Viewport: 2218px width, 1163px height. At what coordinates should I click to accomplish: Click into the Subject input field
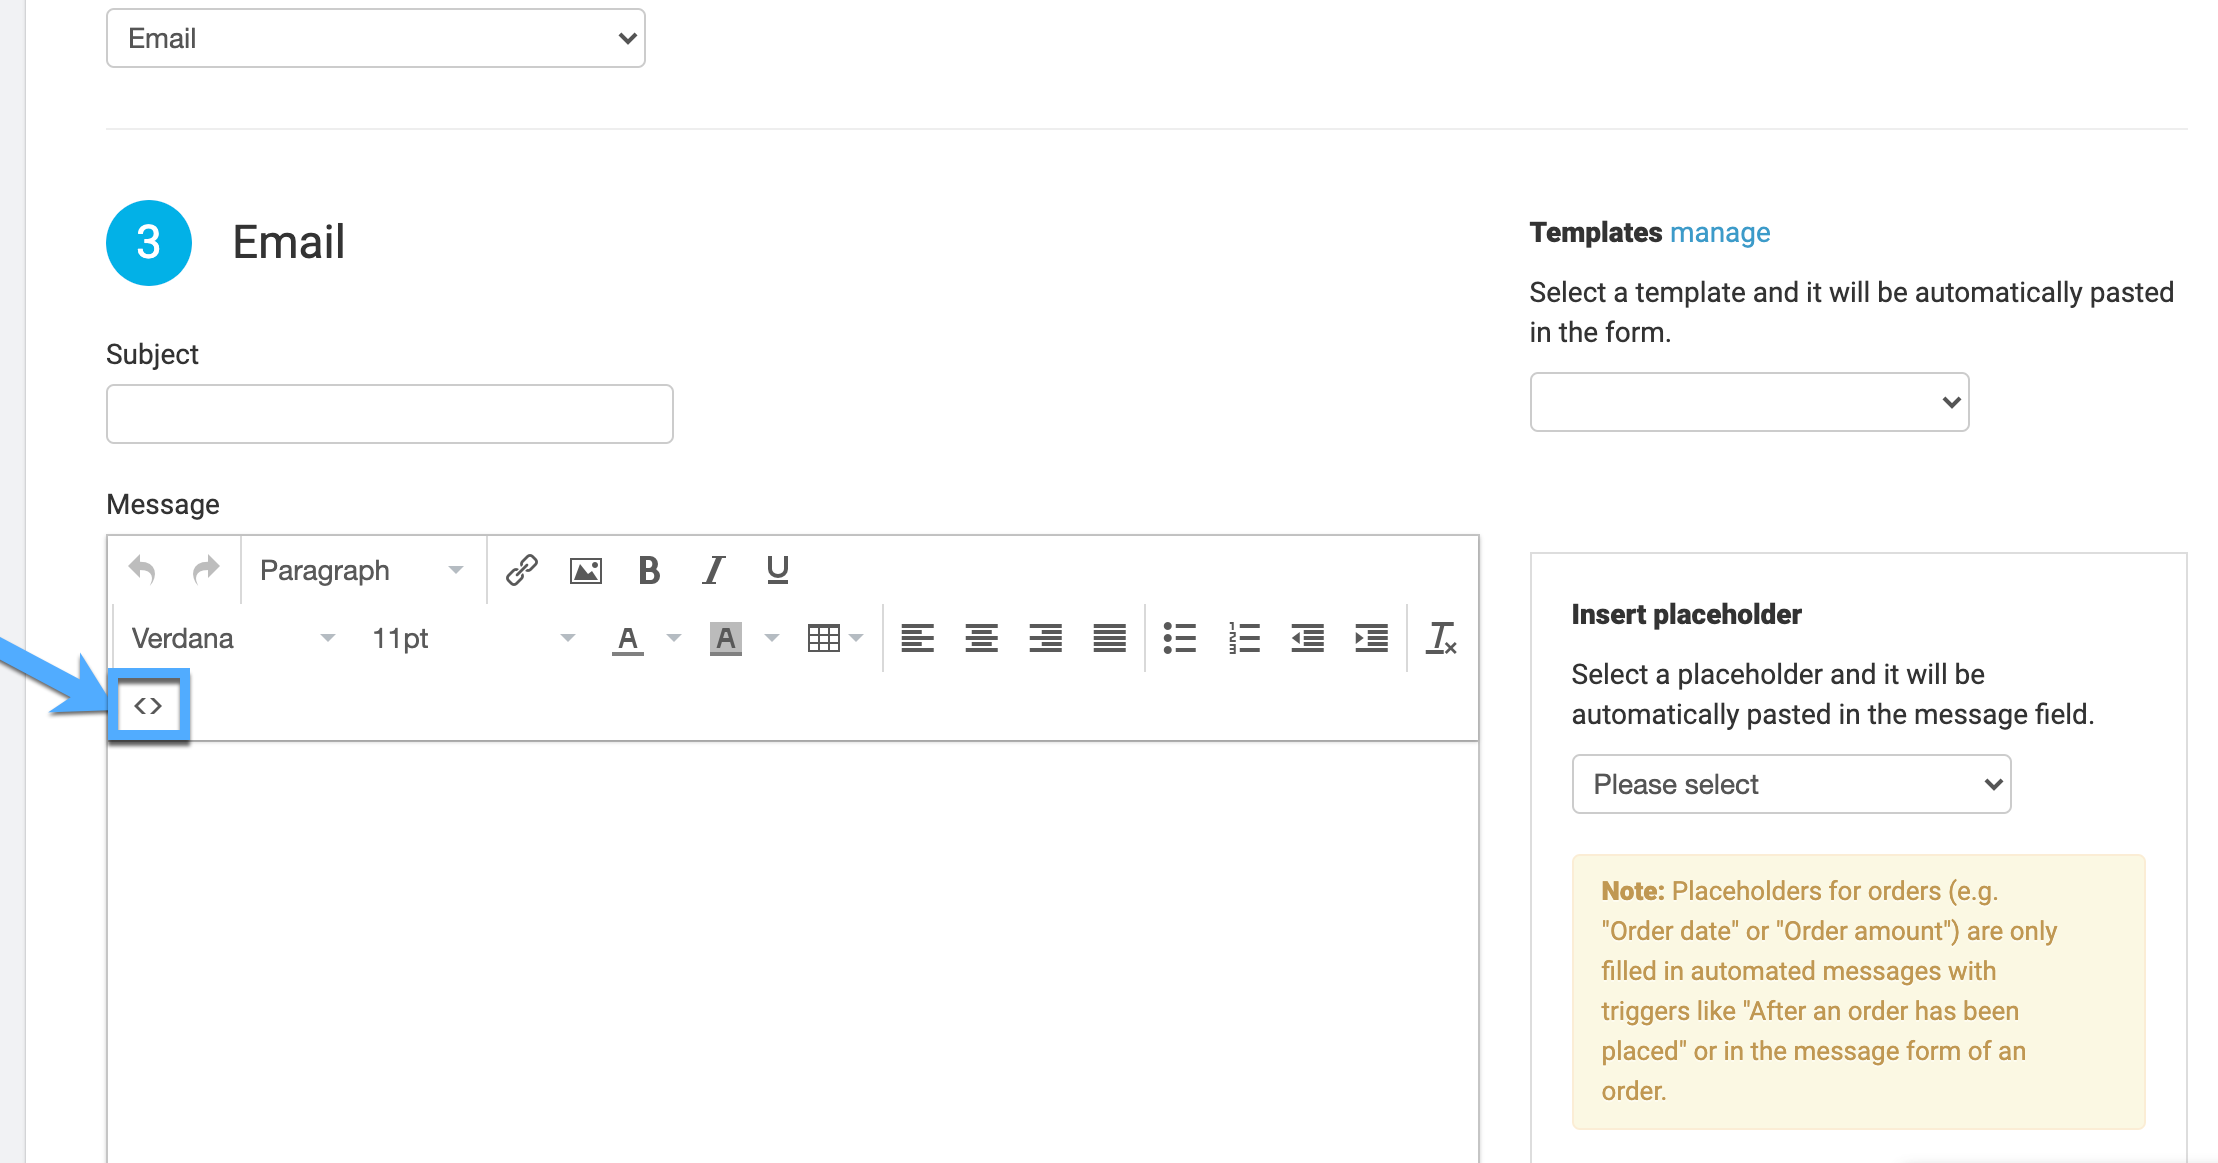(390, 414)
